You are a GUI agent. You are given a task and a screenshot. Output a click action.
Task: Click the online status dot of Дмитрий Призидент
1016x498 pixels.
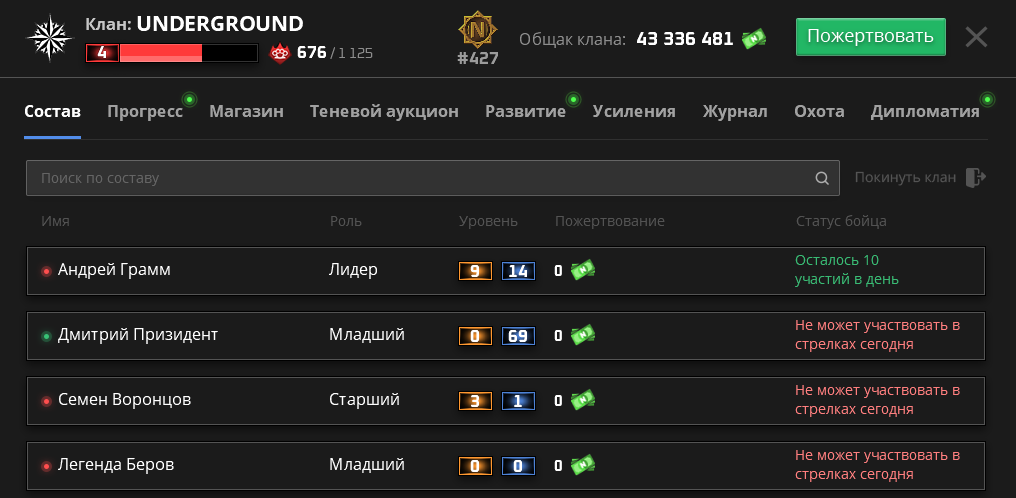point(46,336)
